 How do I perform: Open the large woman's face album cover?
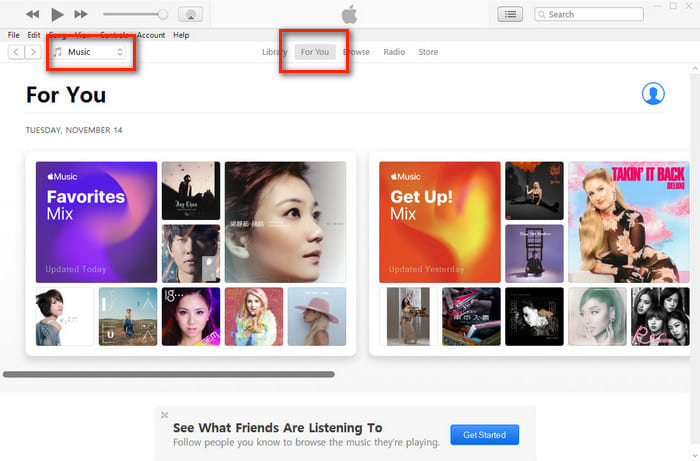click(285, 222)
